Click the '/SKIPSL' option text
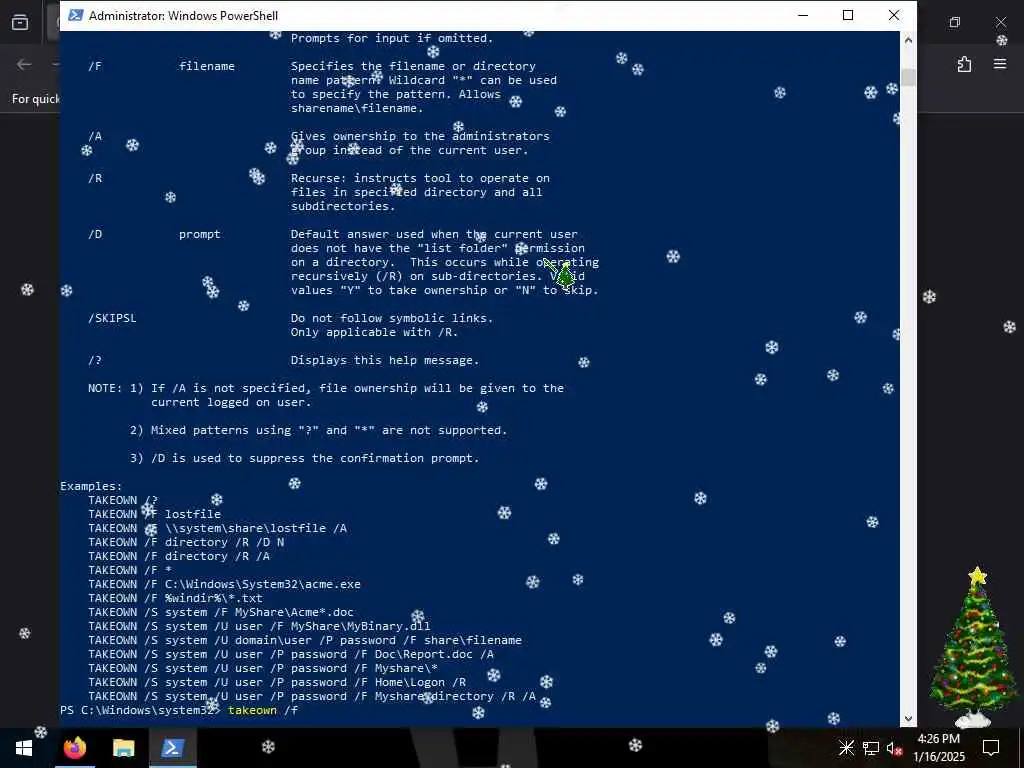Image resolution: width=1024 pixels, height=768 pixels. 112,318
